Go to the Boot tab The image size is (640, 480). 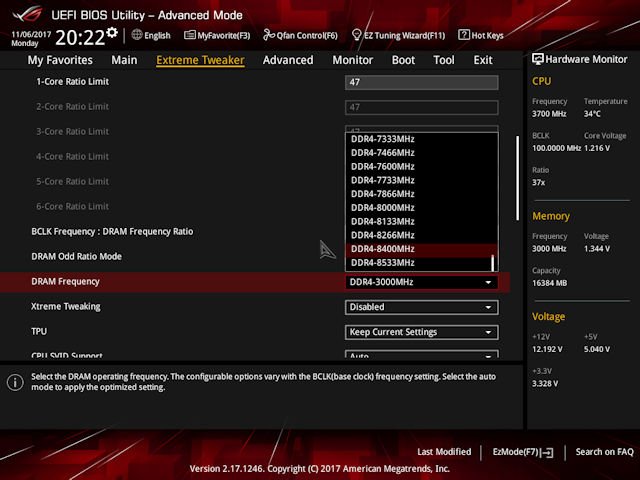tap(403, 60)
